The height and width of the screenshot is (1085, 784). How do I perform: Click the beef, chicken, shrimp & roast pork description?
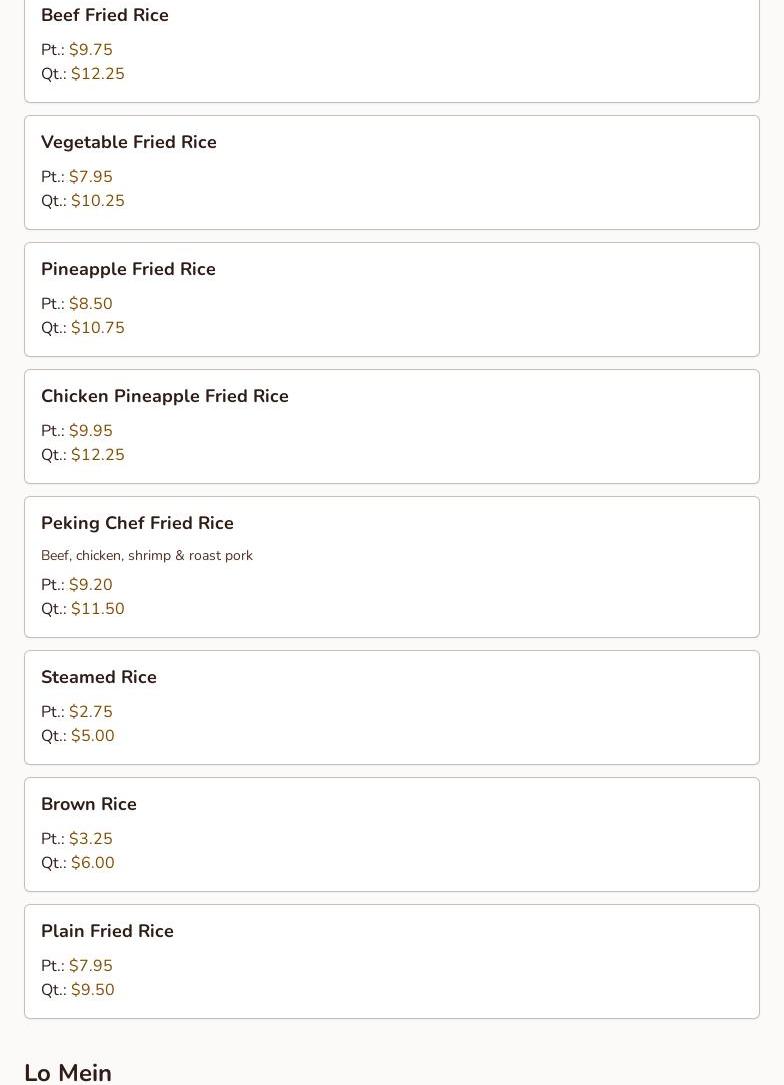coord(147,556)
